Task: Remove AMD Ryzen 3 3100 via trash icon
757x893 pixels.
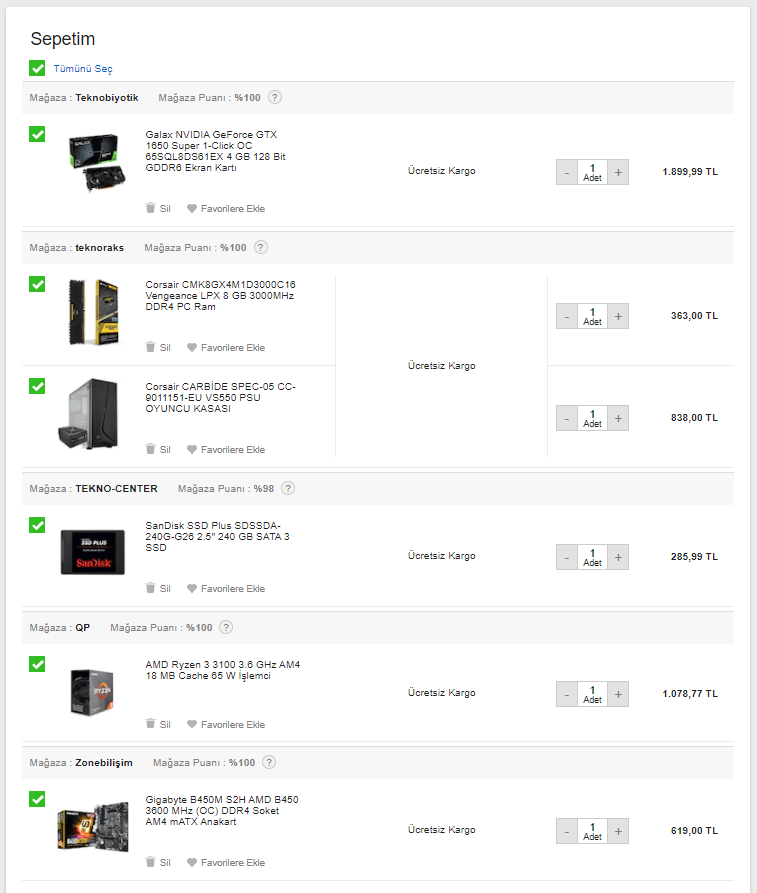Action: 150,723
